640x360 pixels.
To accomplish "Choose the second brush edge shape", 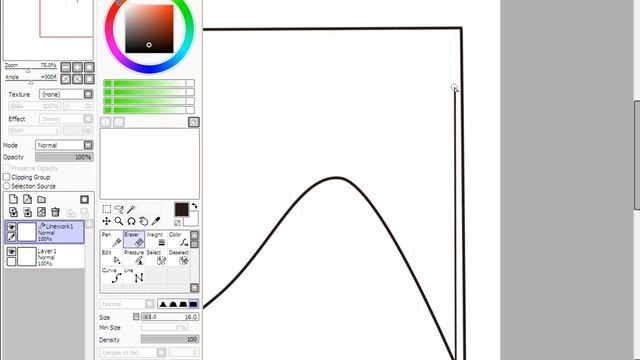I will coord(173,304).
